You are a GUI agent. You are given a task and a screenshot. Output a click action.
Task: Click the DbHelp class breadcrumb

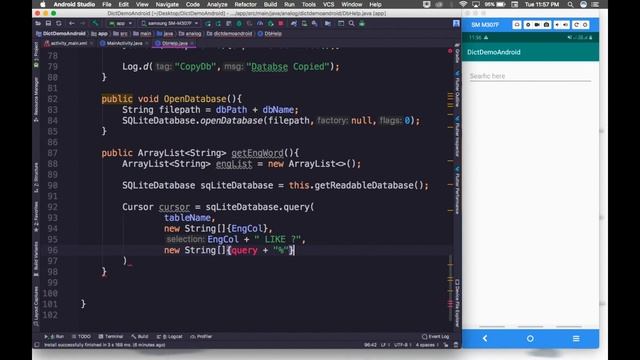coord(270,33)
